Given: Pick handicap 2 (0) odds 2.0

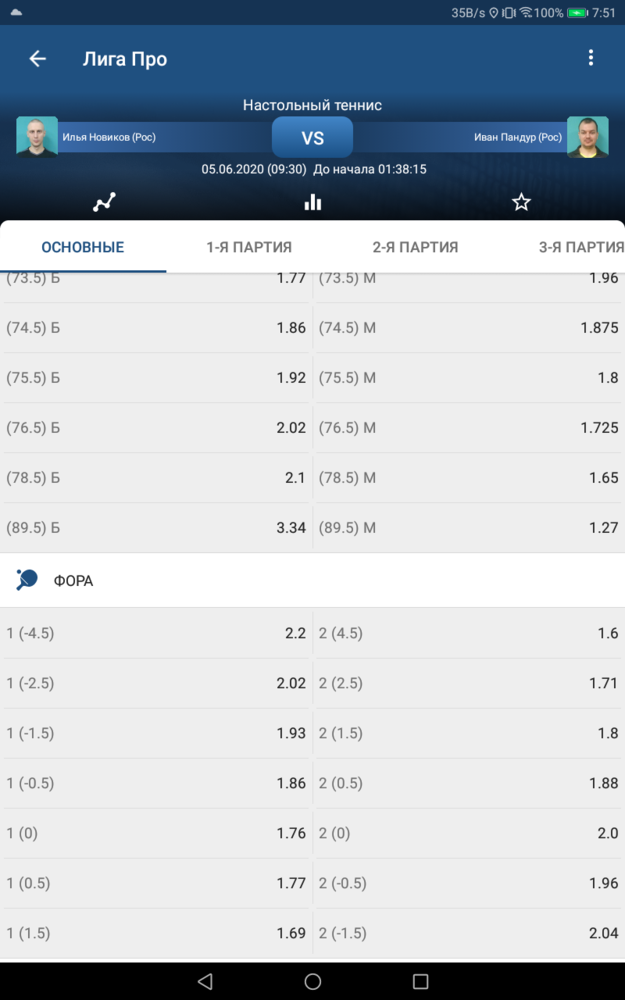Looking at the screenshot, I should coord(469,833).
